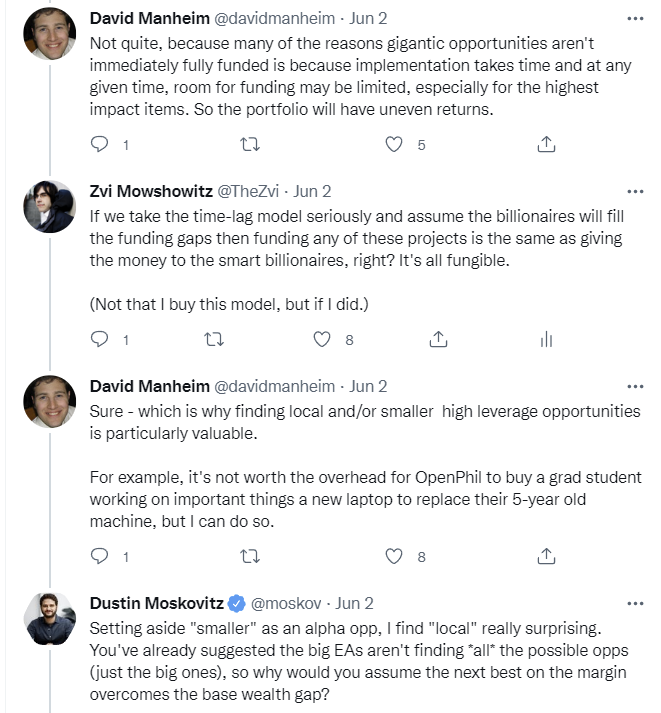Click Dustin Moskovitz's profile avatar
The height and width of the screenshot is (713, 661).
coord(50,619)
